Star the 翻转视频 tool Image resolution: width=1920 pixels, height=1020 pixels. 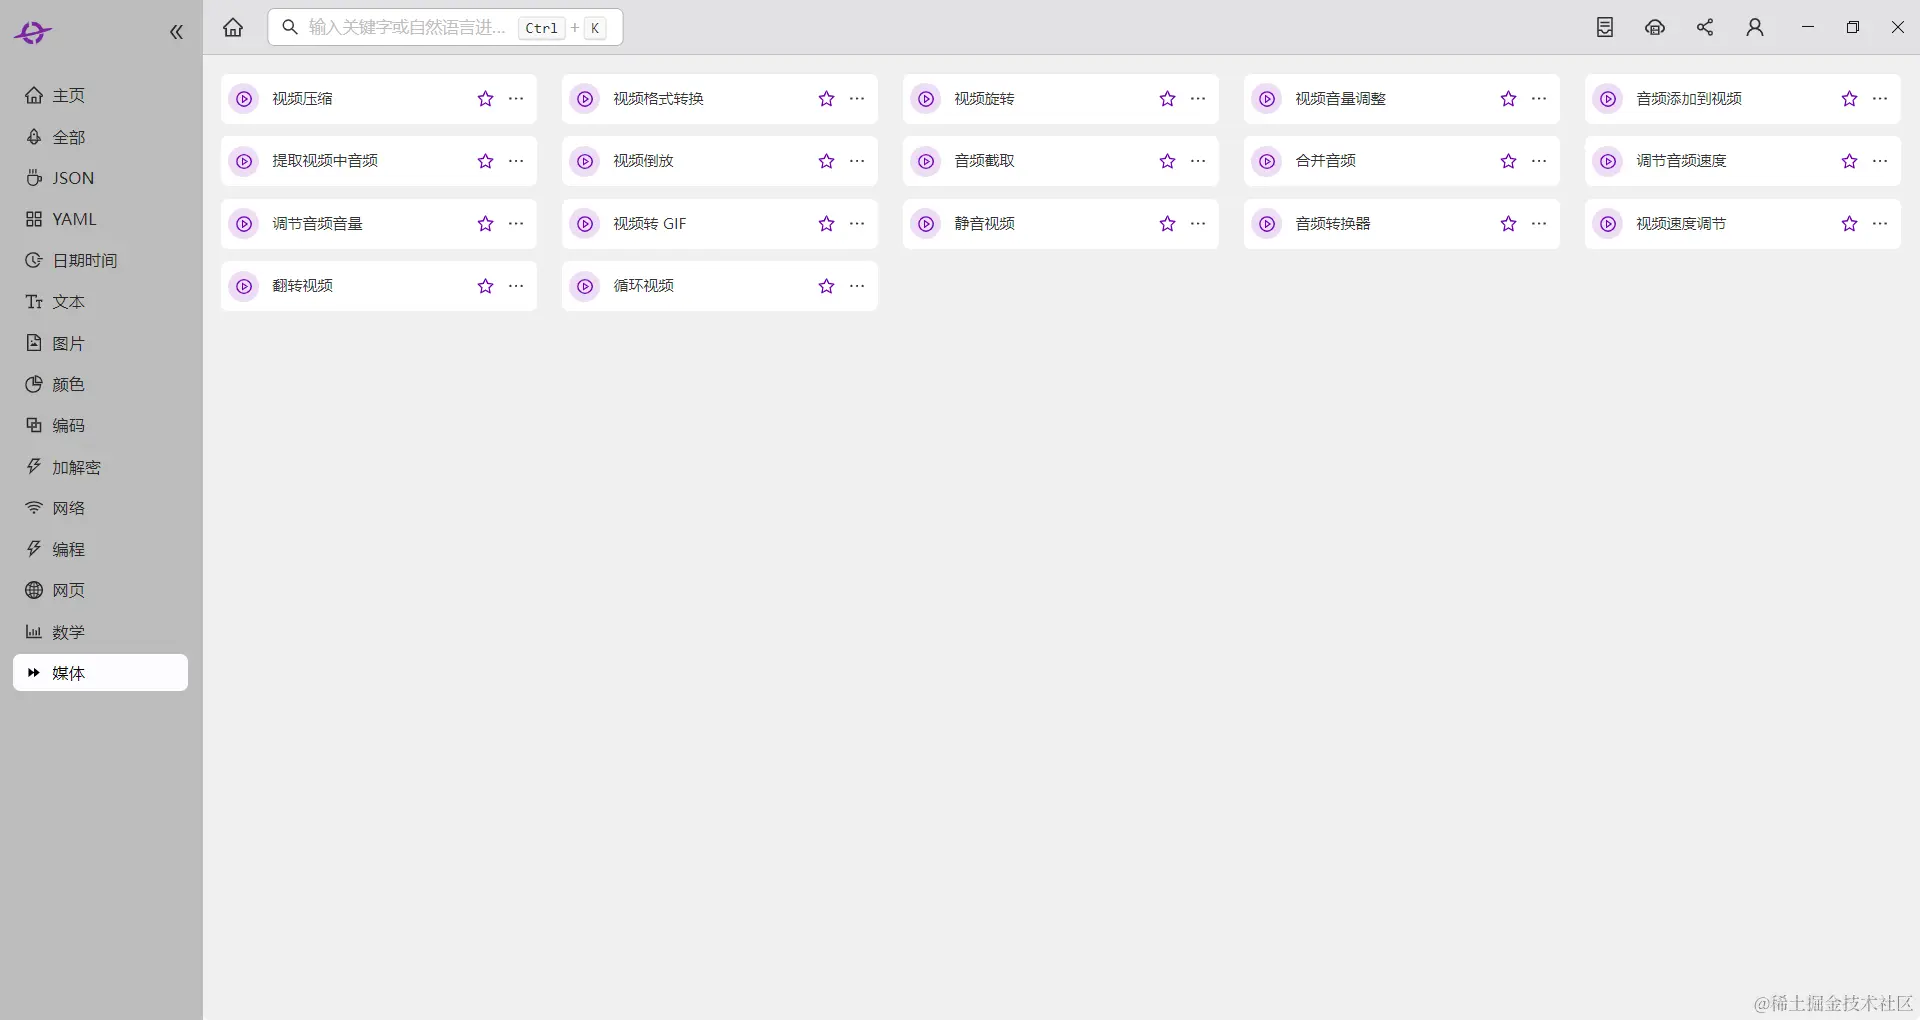485,286
